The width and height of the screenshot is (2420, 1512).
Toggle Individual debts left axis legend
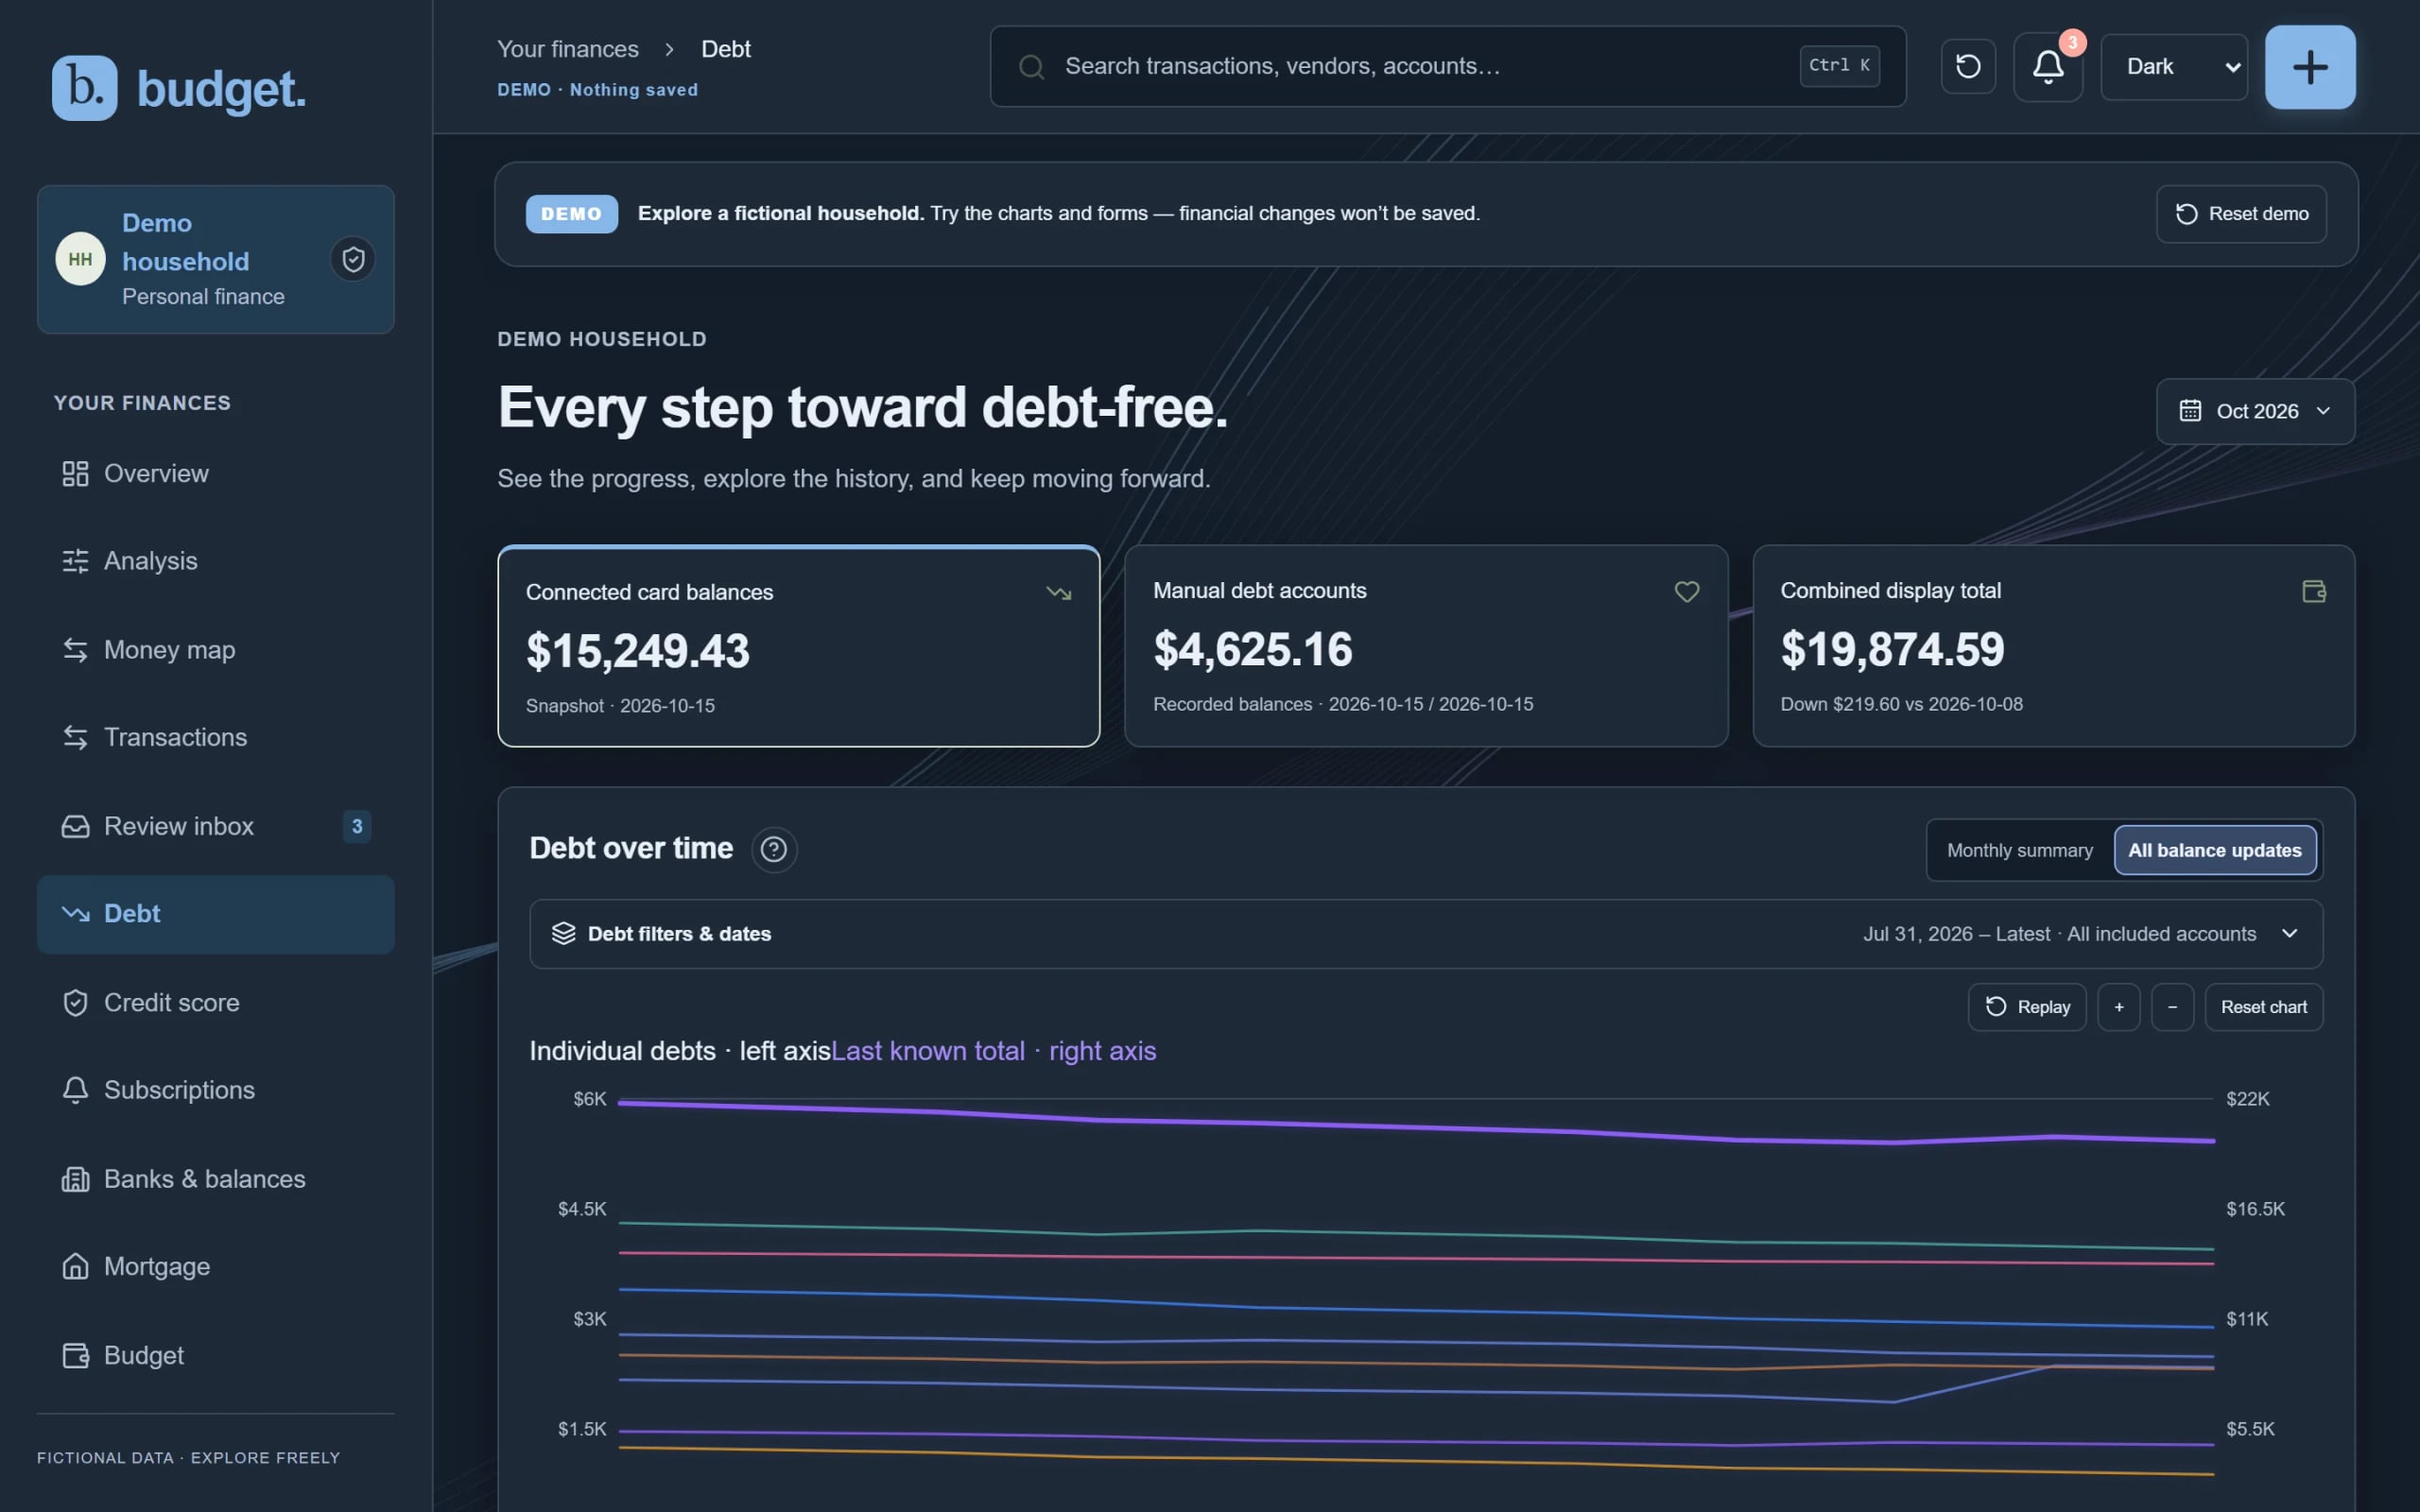point(680,1051)
